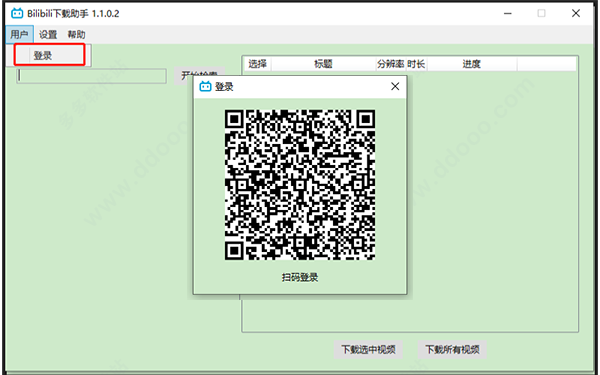The image size is (600, 375).
Task: Open the 用户 menu
Action: click(x=20, y=34)
